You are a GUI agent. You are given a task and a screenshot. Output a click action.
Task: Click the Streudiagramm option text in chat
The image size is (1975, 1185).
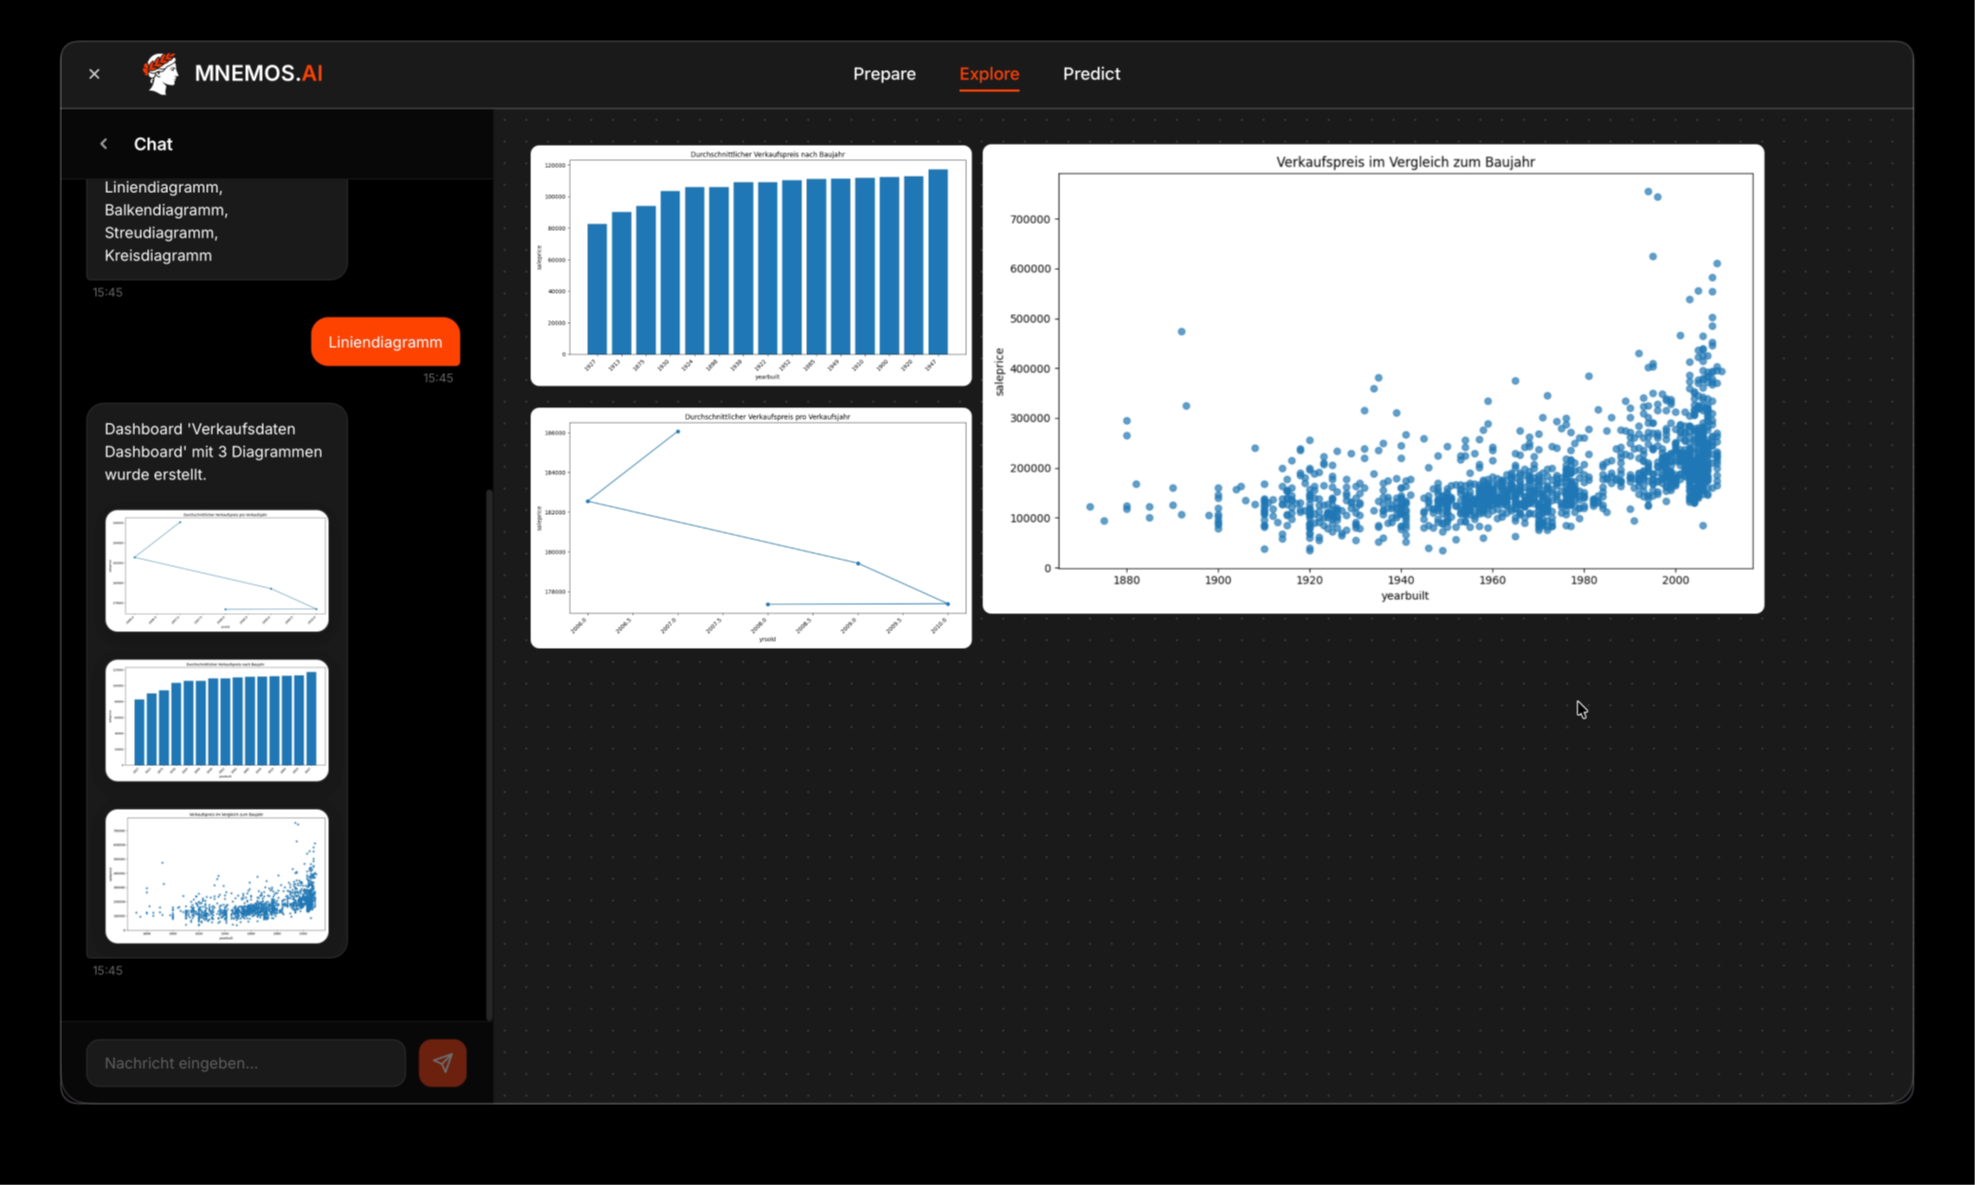(x=161, y=232)
